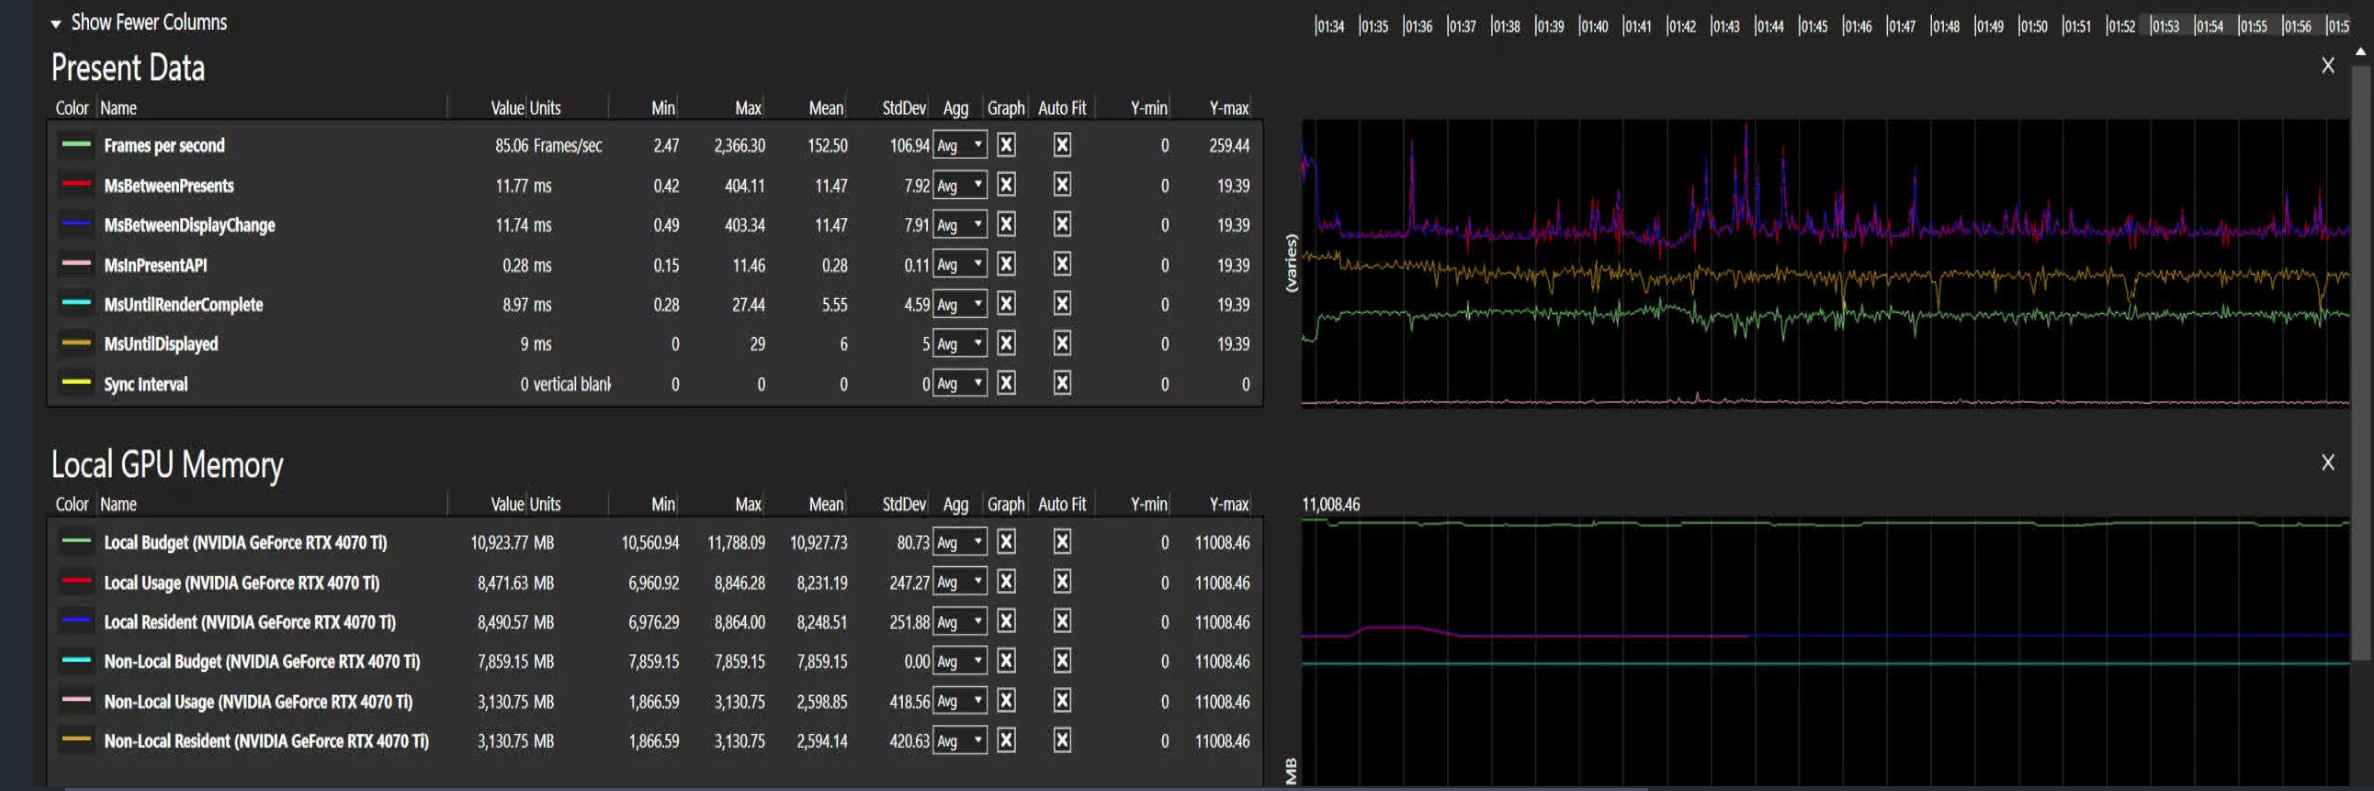Image resolution: width=2374 pixels, height=791 pixels.
Task: Open Agg dropdown for MsUntilDisplayed
Action: pyautogui.click(x=960, y=343)
